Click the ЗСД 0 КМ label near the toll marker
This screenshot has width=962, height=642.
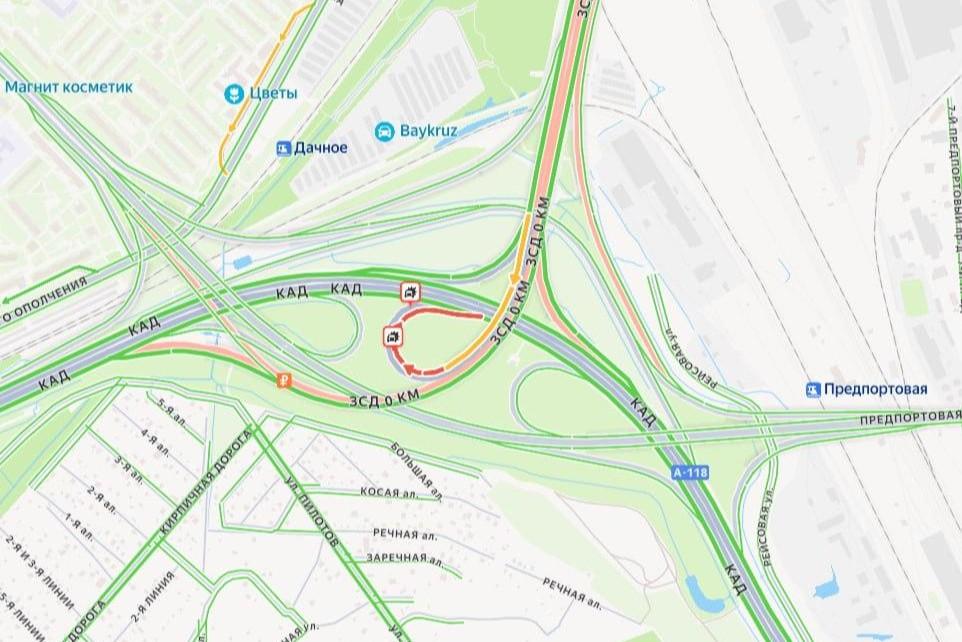click(x=385, y=398)
